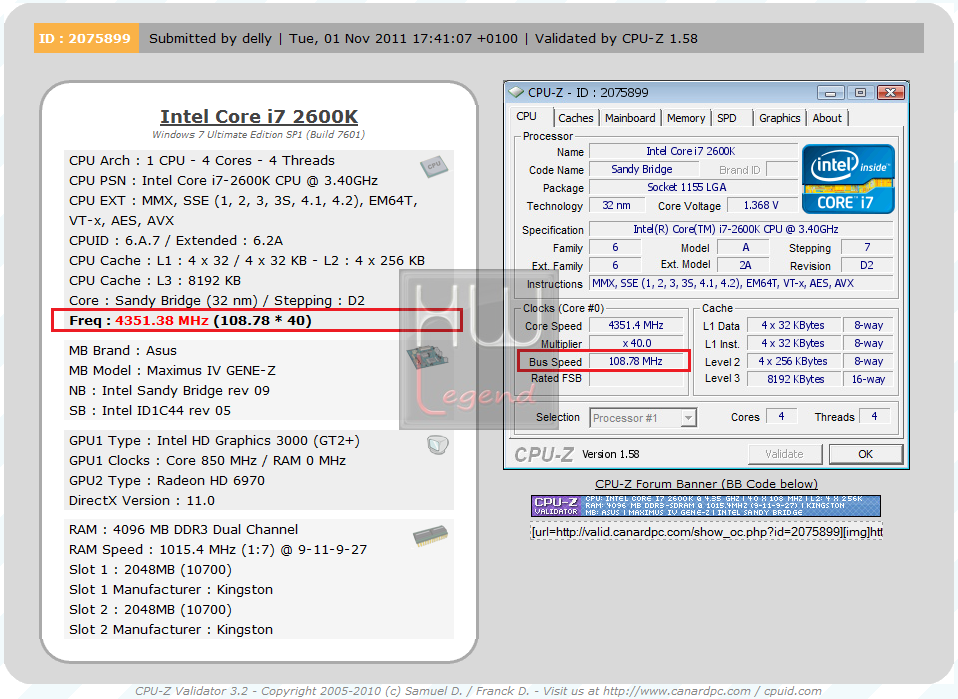Click the Revision value D2
Image resolution: width=958 pixels, height=699 pixels.
(x=866, y=265)
